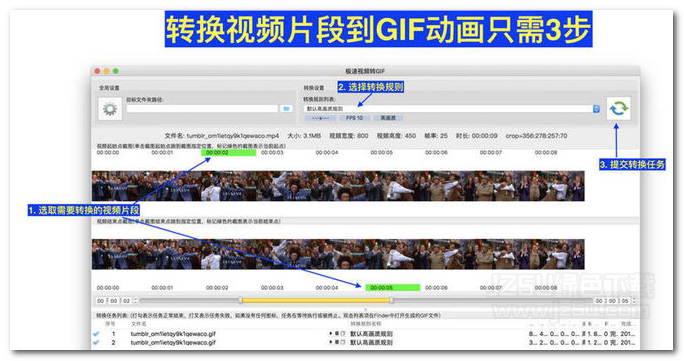Submit conversion task with green refresh-arrows icon
Image resolution: width=684 pixels, height=361 pixels.
point(619,108)
